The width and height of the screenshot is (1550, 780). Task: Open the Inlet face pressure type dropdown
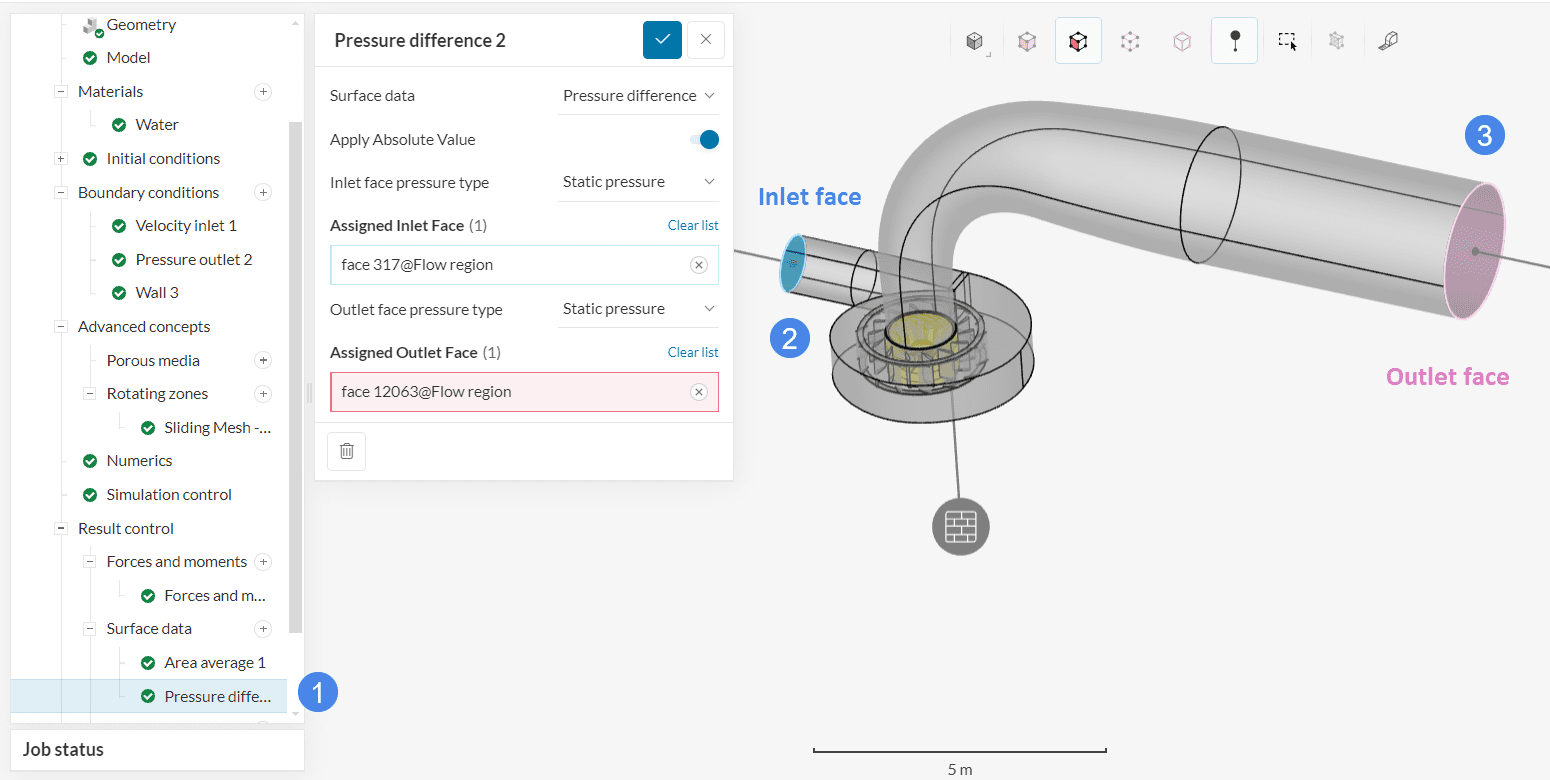[638, 182]
